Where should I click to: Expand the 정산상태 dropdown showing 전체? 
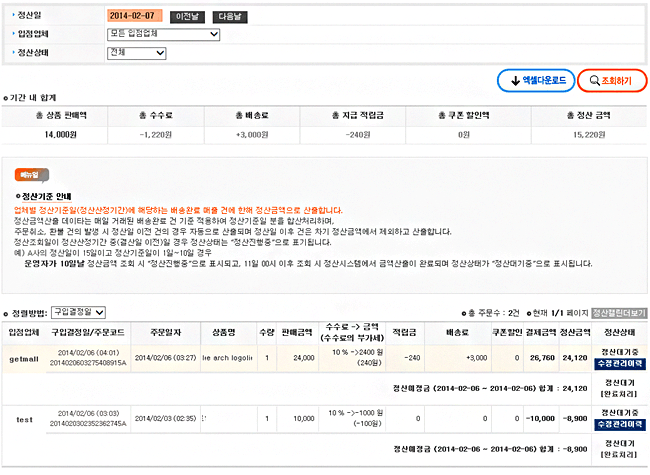[x=136, y=53]
